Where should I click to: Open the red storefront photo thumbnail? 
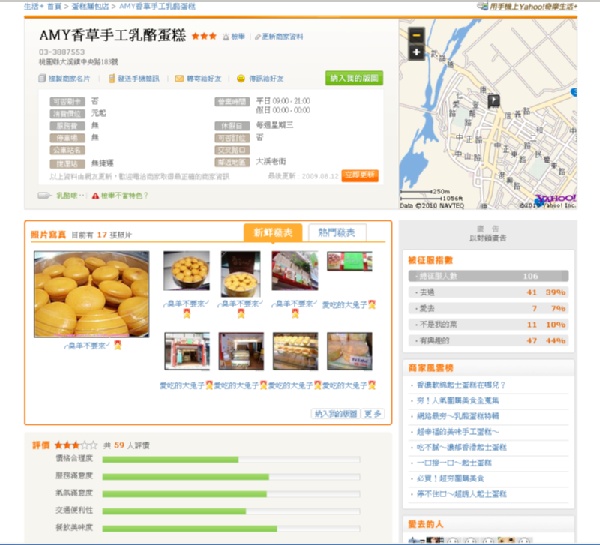[187, 351]
